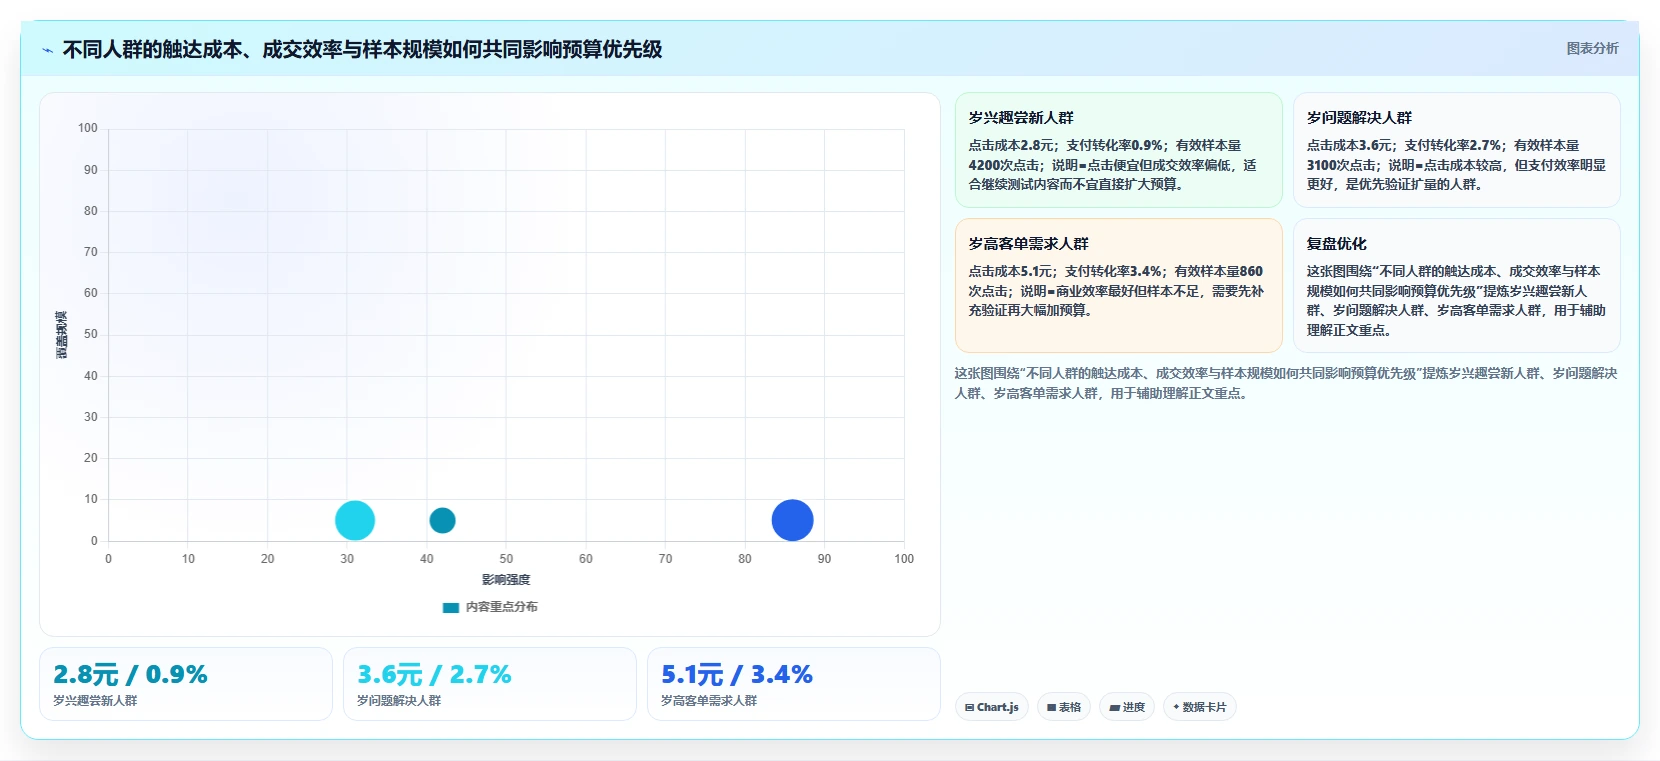Open the 数据卡片 tag chip

1200,707
